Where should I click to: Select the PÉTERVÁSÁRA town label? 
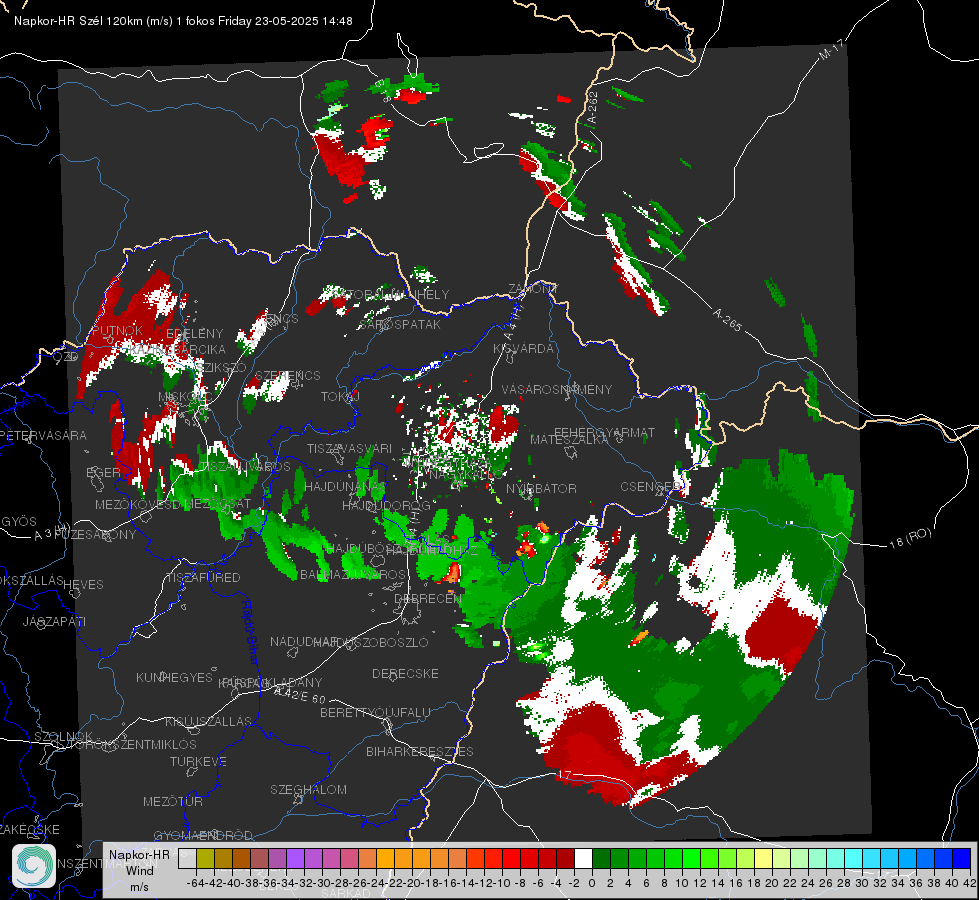43,435
